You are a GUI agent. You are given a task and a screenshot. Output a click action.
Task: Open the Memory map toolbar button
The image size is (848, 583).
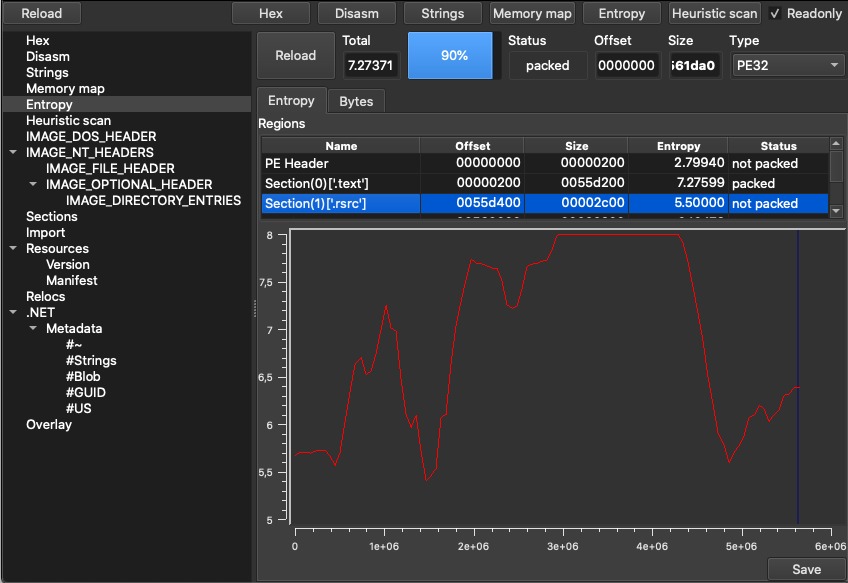pyautogui.click(x=532, y=14)
